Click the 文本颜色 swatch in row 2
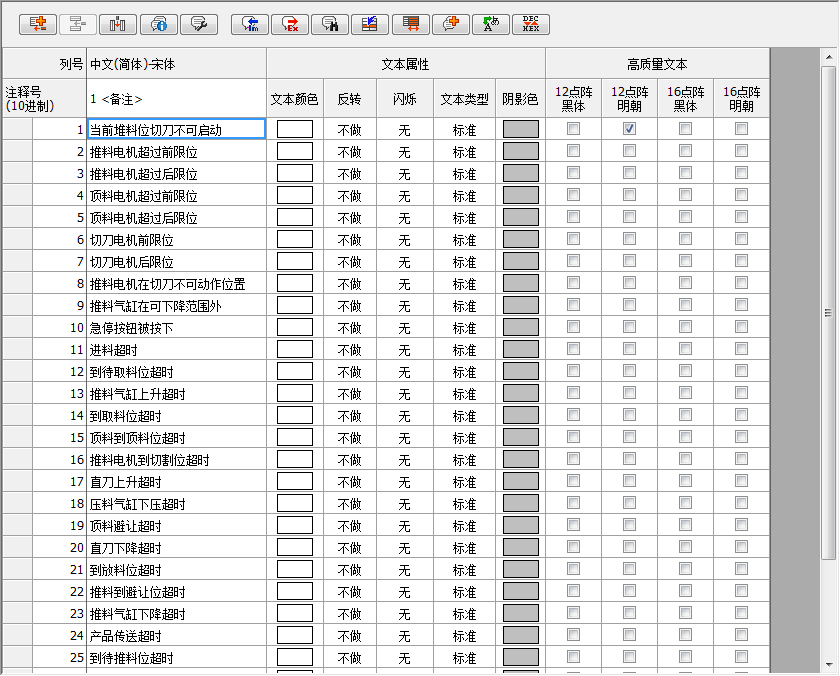 (x=294, y=152)
